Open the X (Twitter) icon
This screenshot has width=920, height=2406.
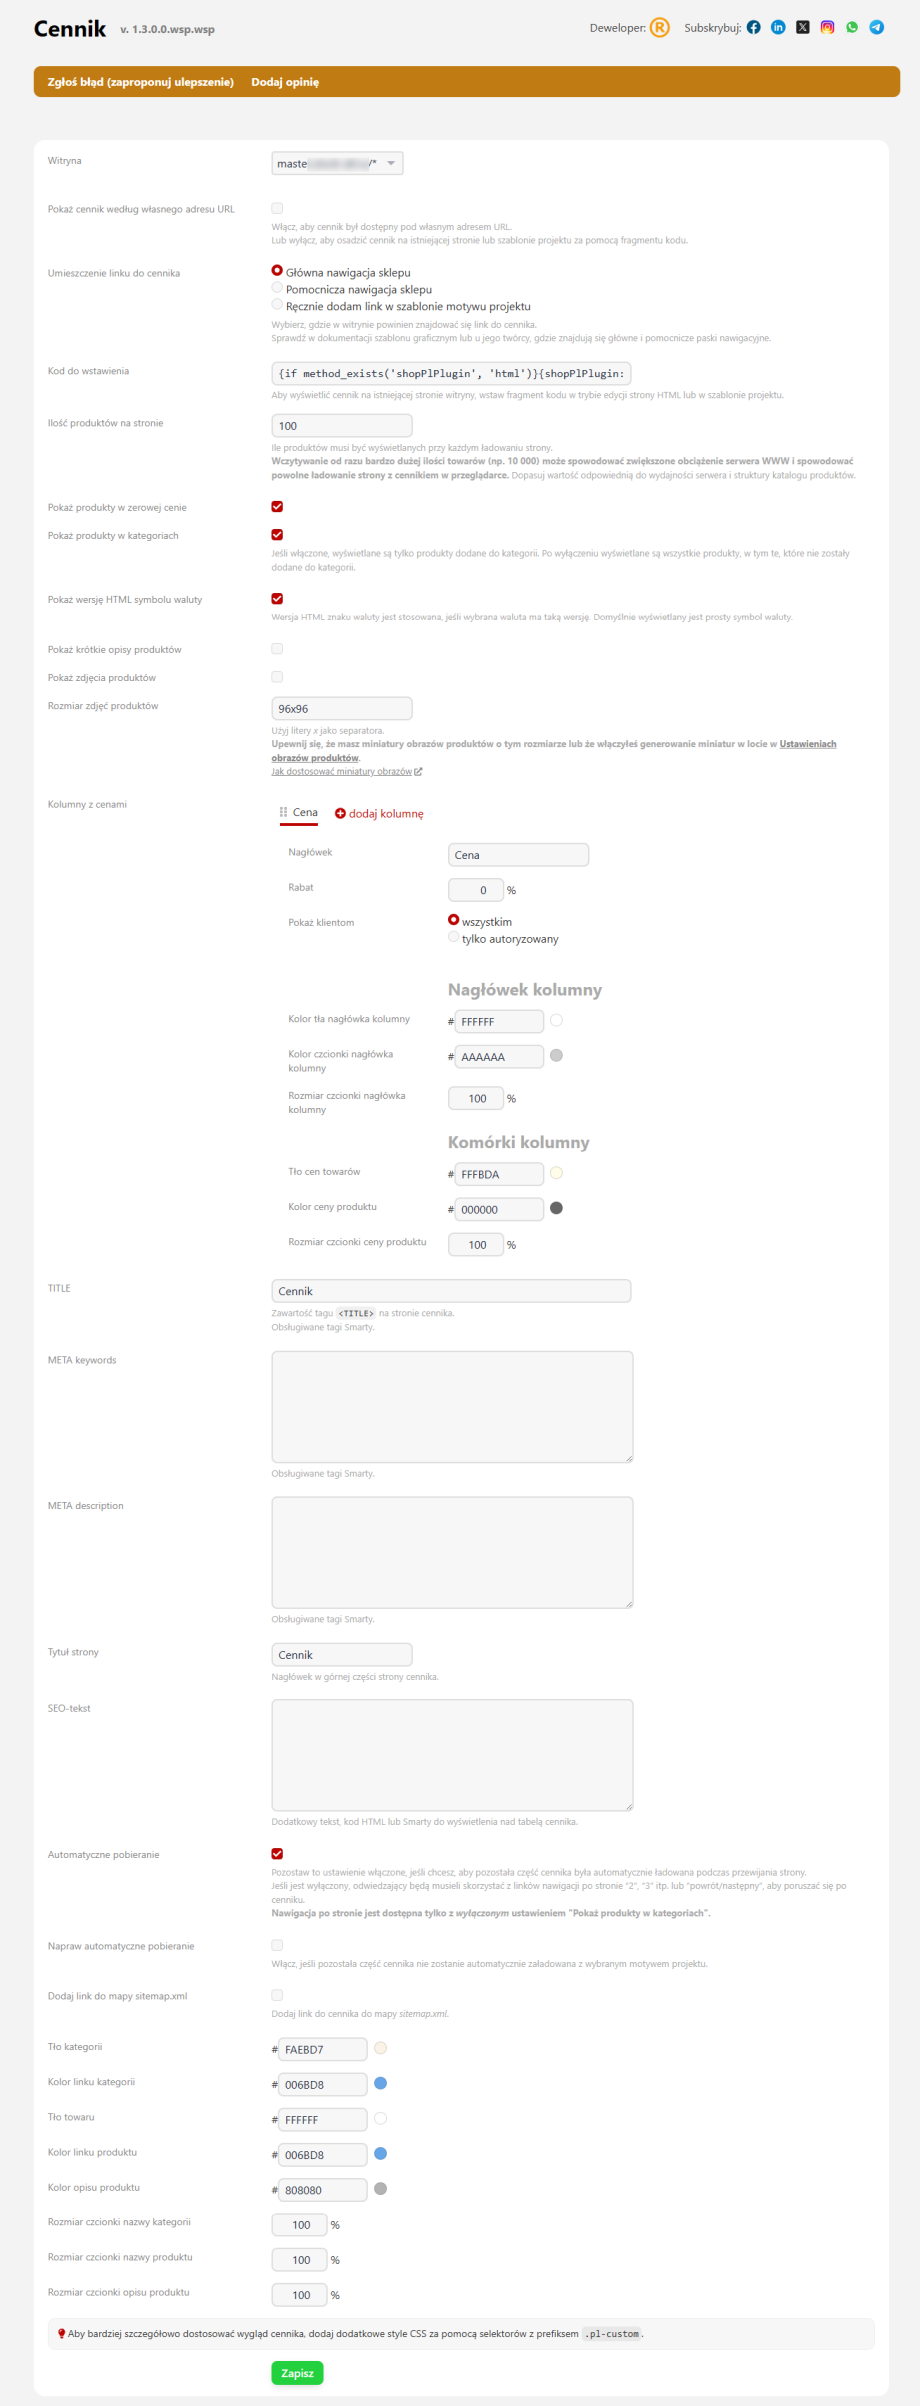click(802, 28)
